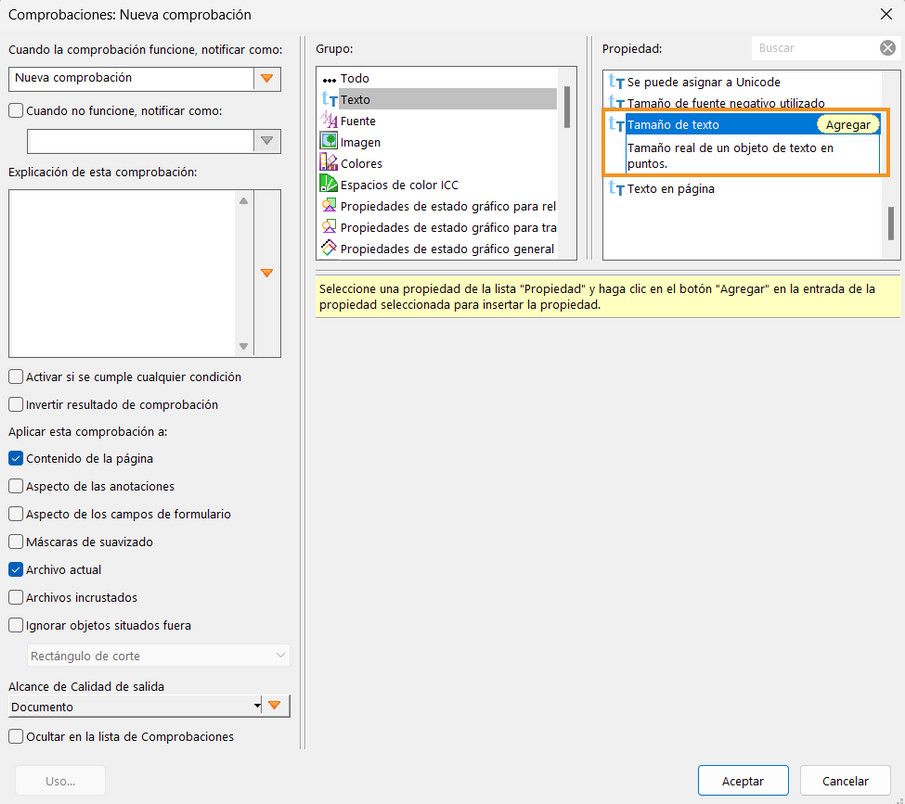Click inside the explanation text area

coord(122,273)
